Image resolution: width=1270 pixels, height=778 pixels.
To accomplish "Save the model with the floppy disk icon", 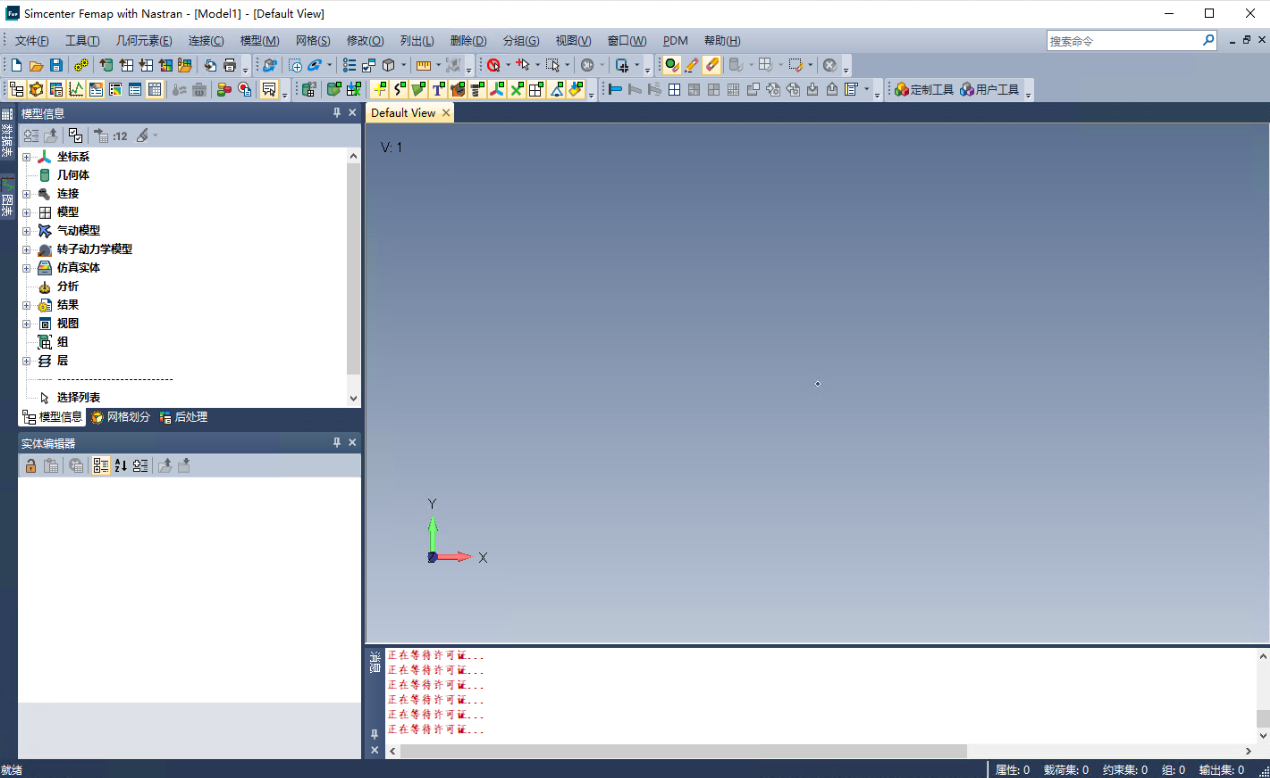I will 56,65.
